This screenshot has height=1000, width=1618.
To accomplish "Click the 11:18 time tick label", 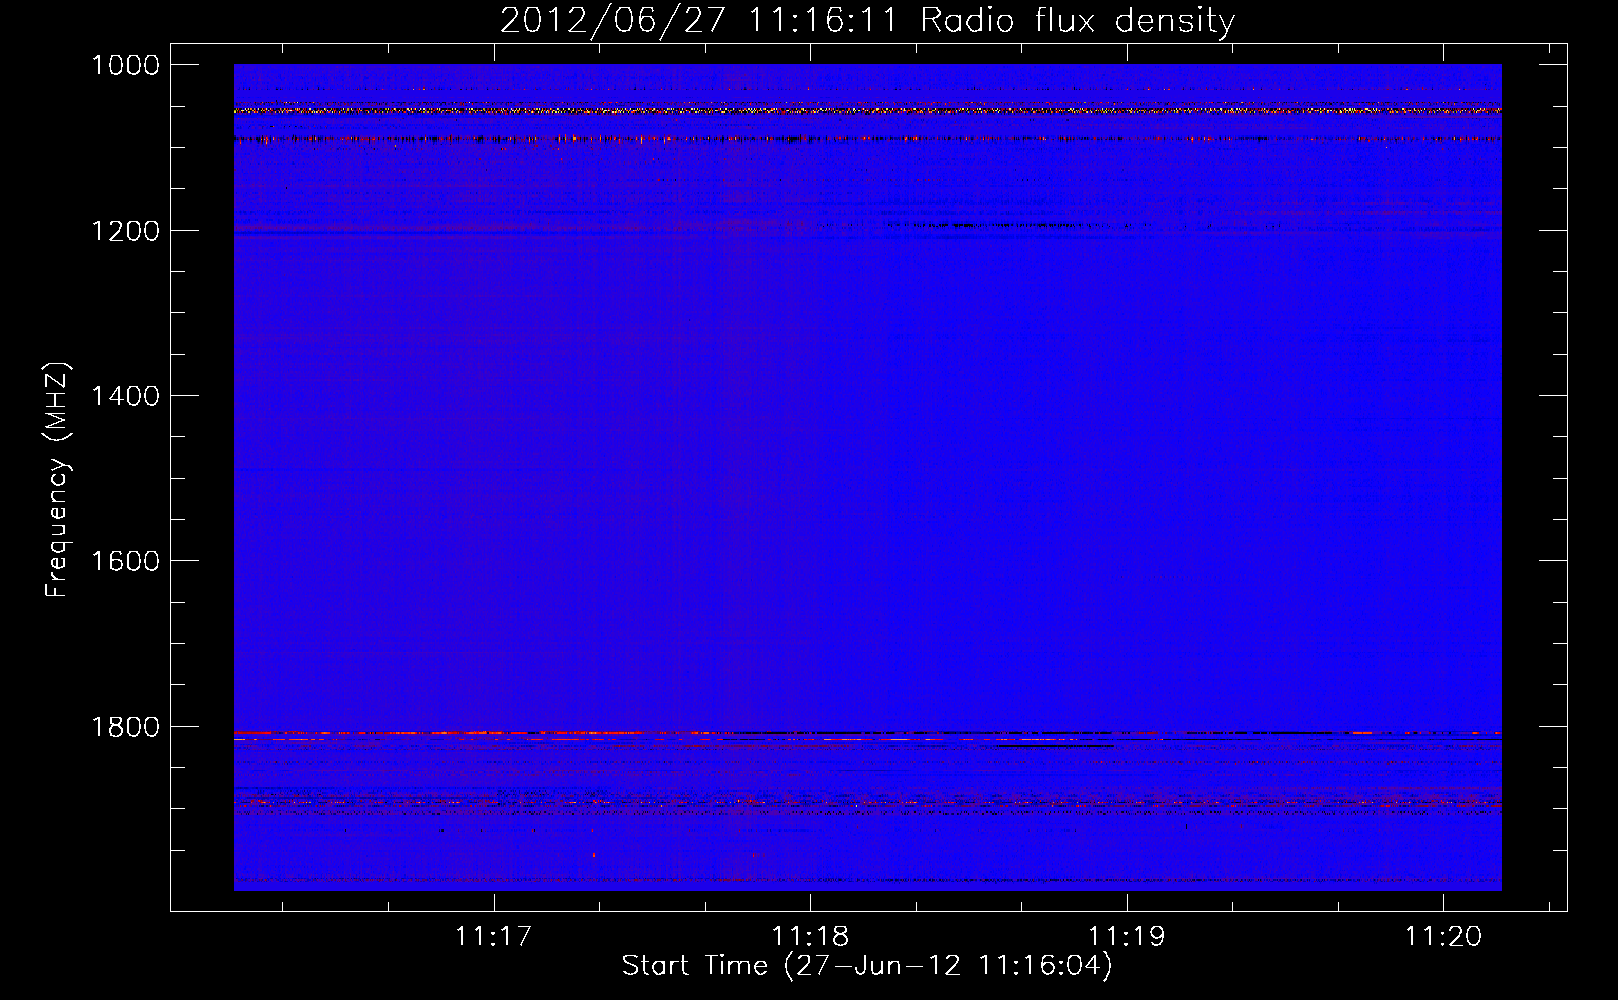I will click(810, 937).
